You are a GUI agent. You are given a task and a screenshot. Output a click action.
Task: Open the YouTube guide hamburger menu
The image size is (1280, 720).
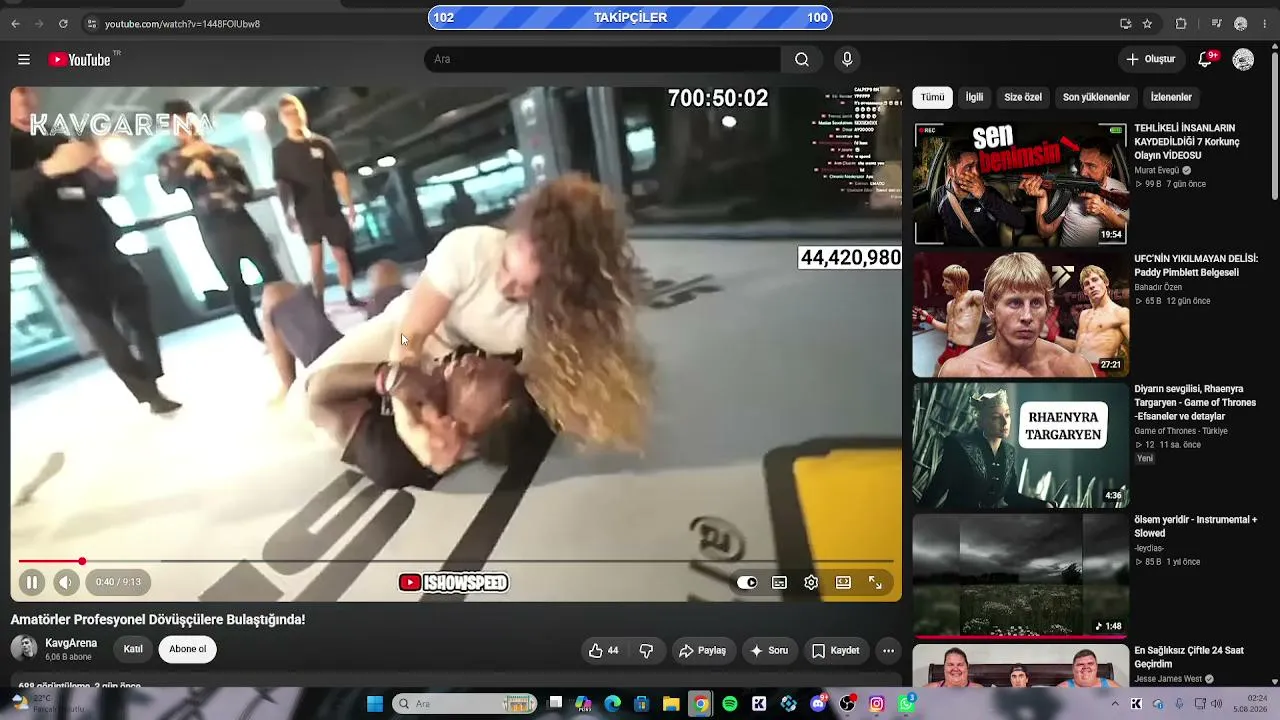(24, 60)
